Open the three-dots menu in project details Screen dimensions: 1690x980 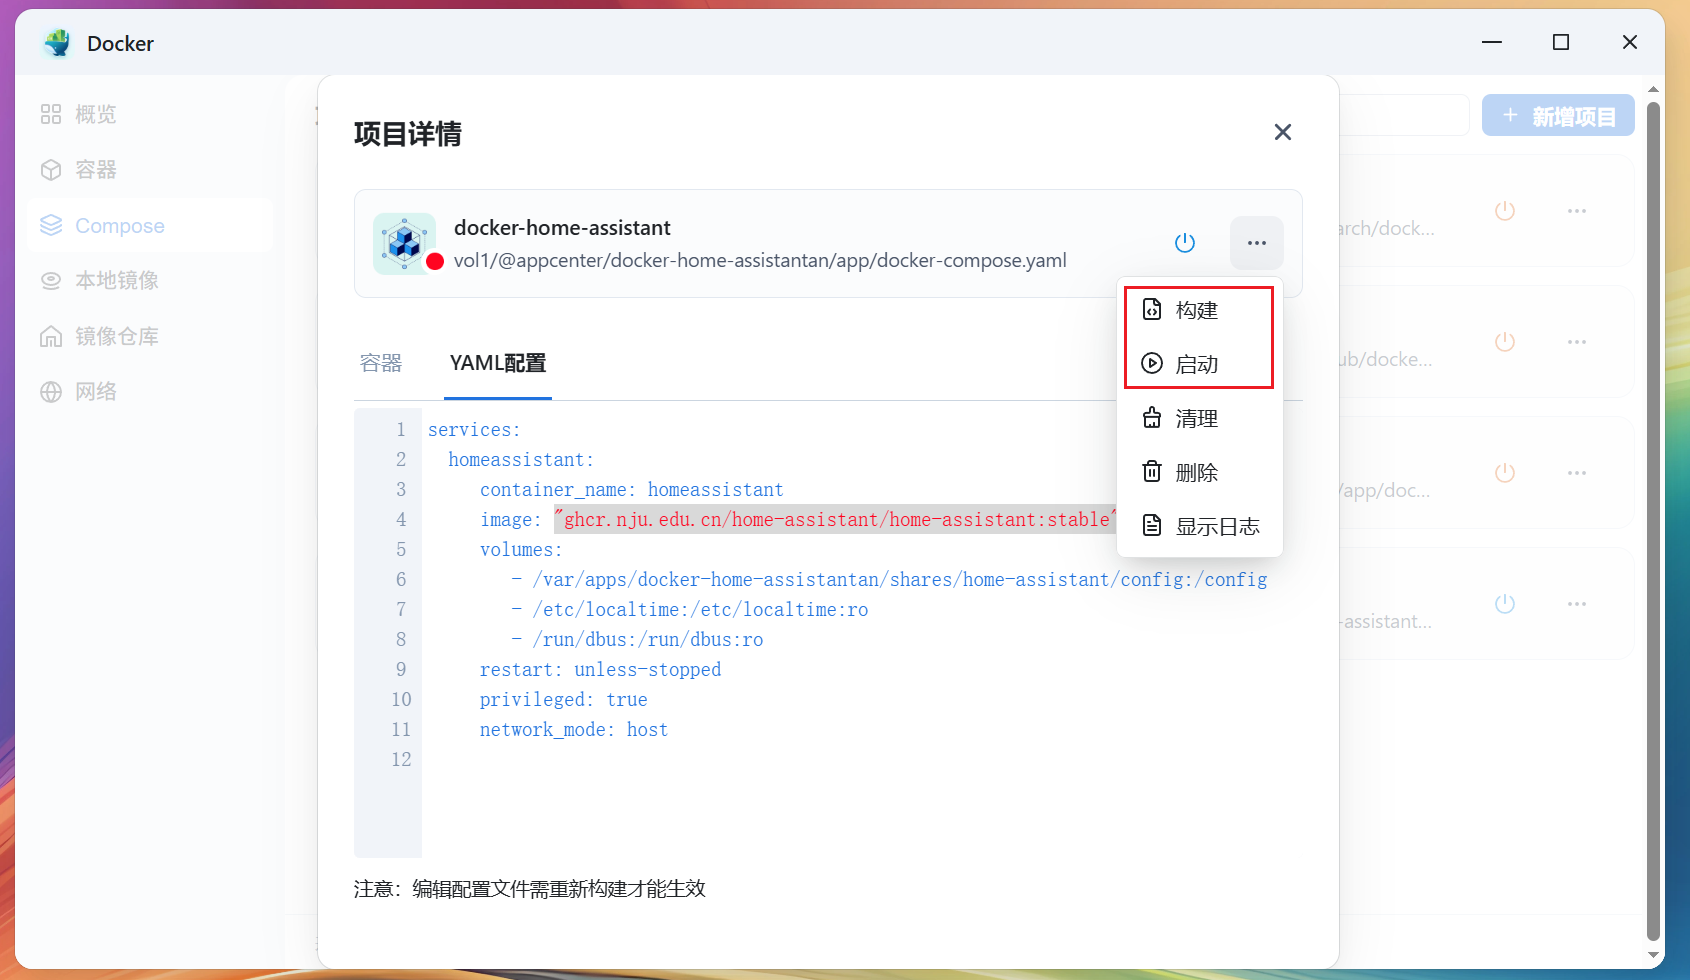click(x=1257, y=243)
